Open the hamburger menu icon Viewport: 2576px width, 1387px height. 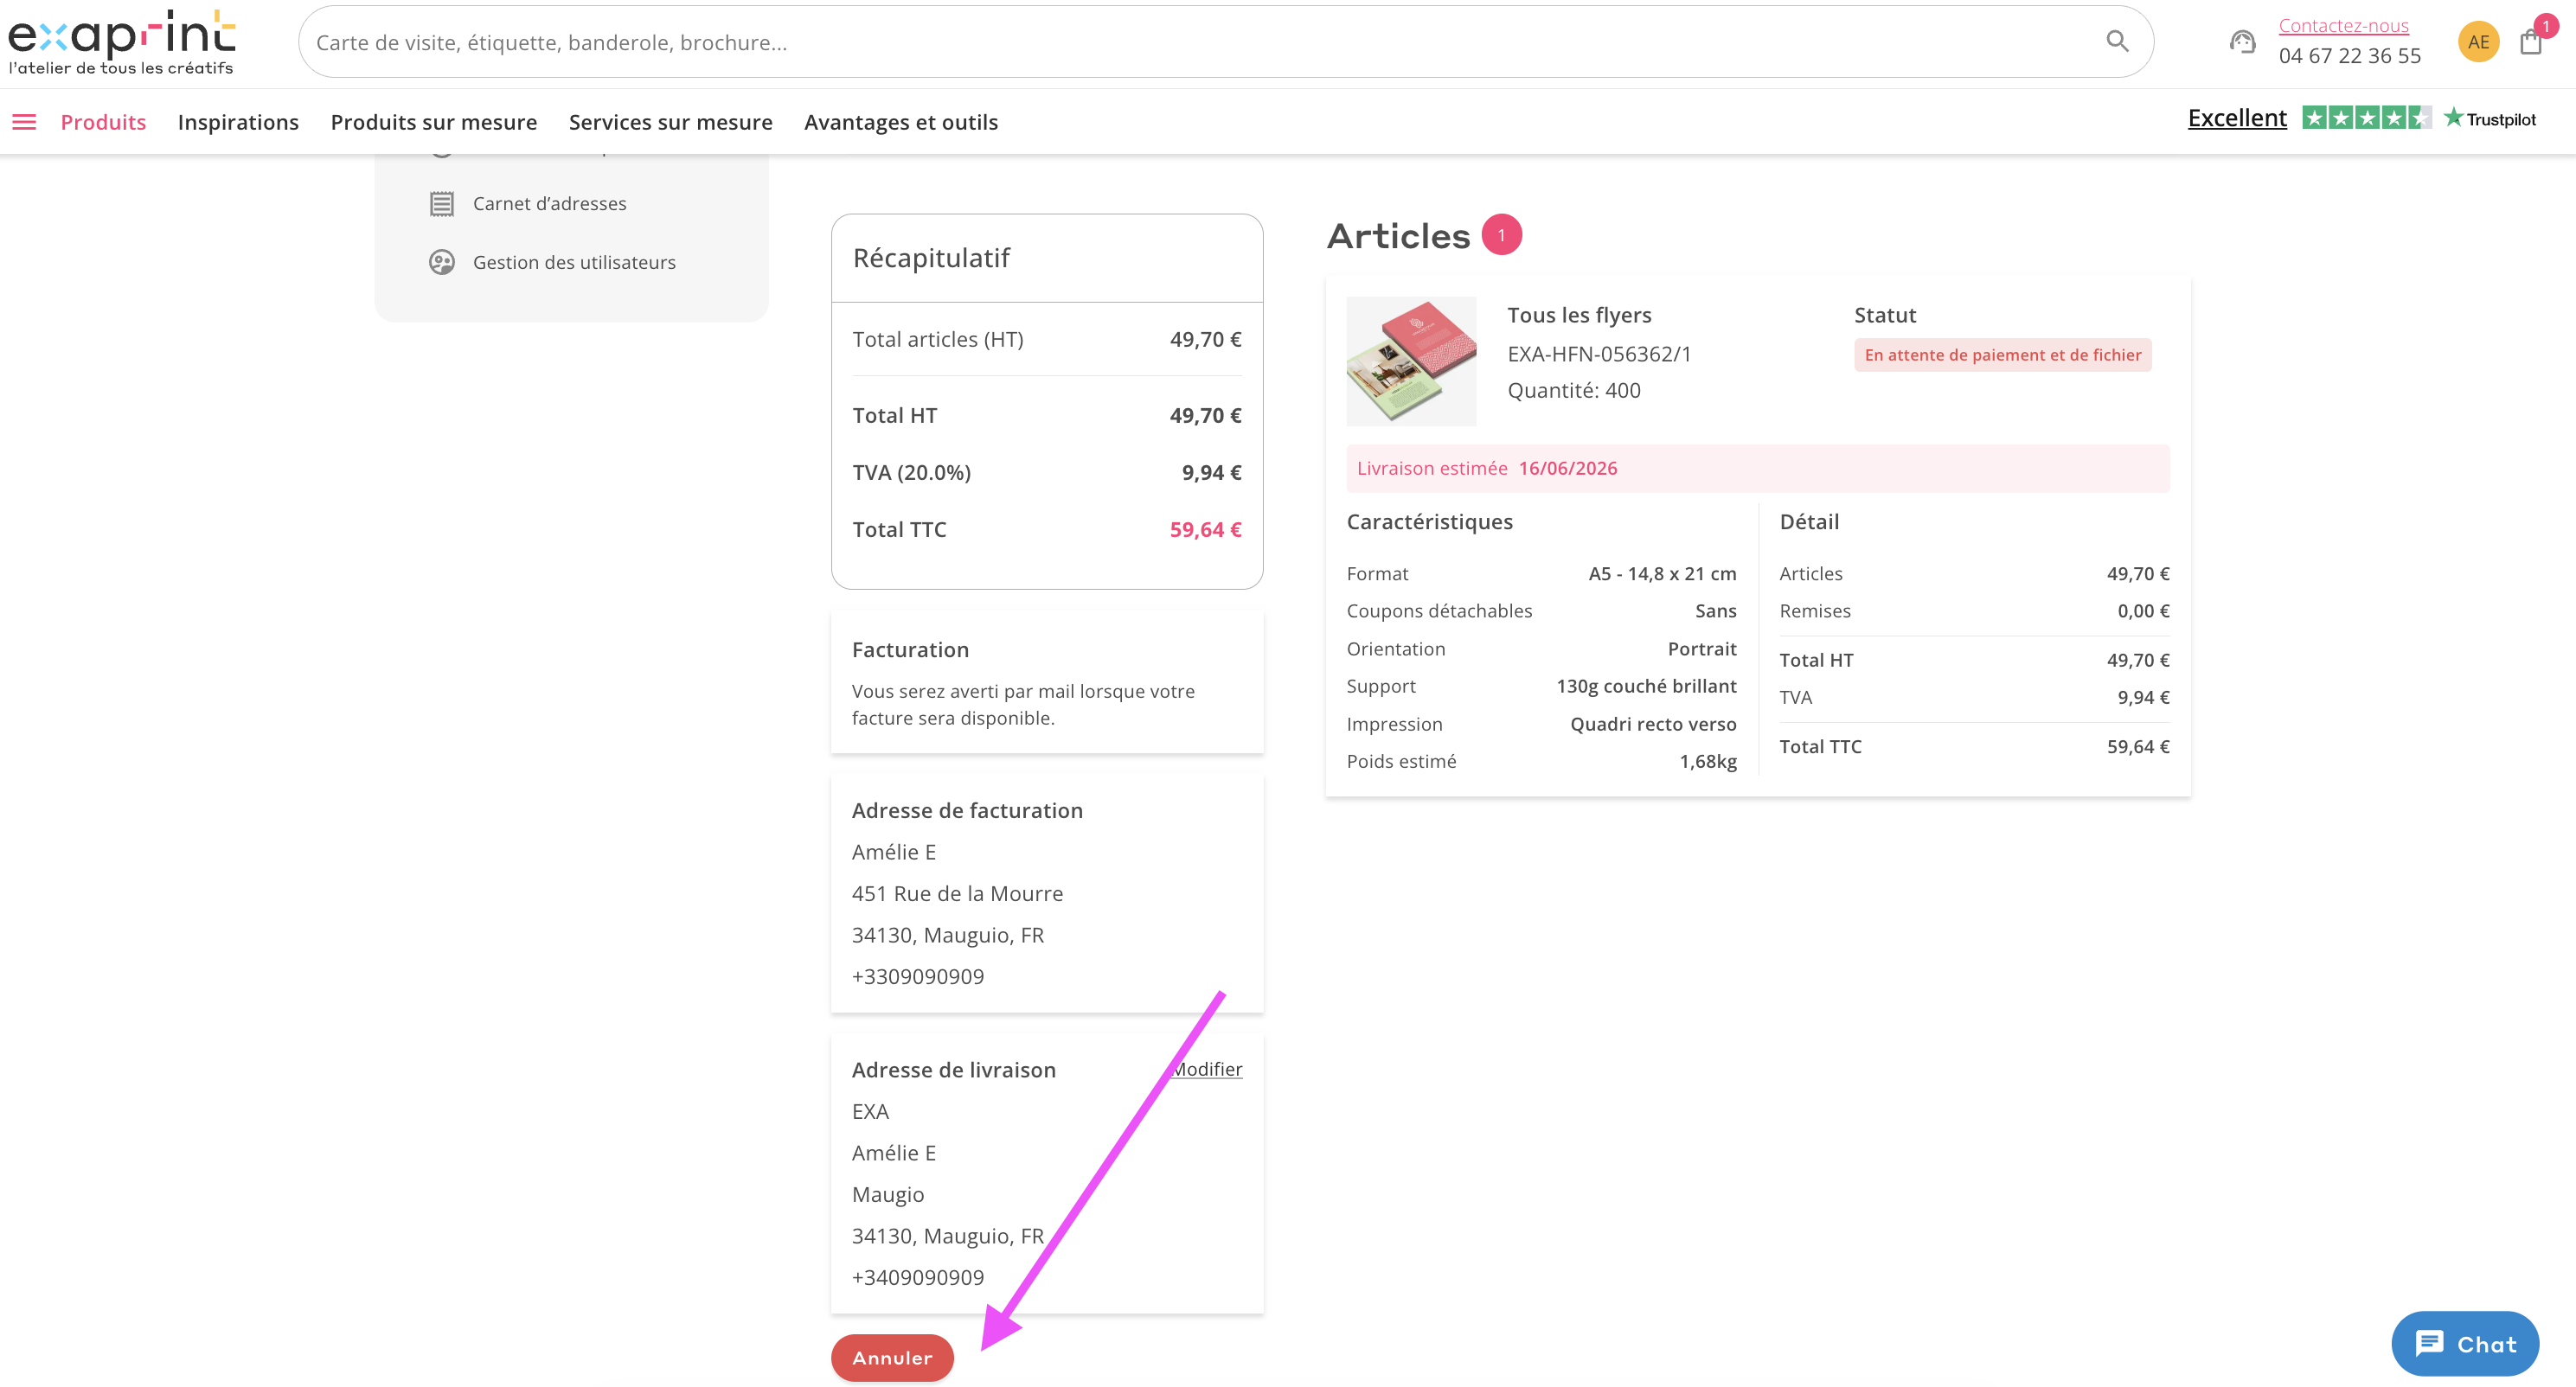(24, 122)
